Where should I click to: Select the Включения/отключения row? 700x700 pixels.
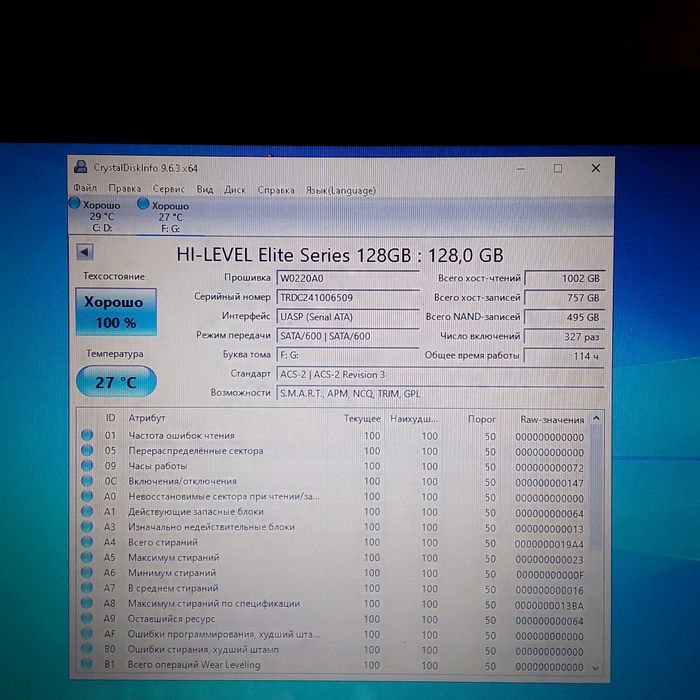click(x=333, y=481)
